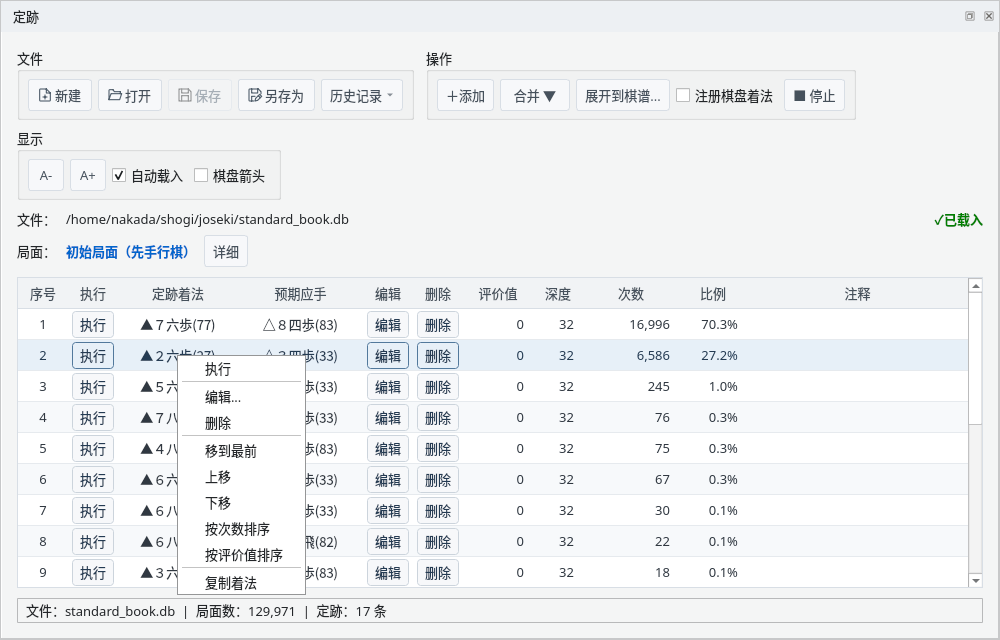Select 复制着法 in the context menu
This screenshot has width=1000, height=640.
click(241, 583)
